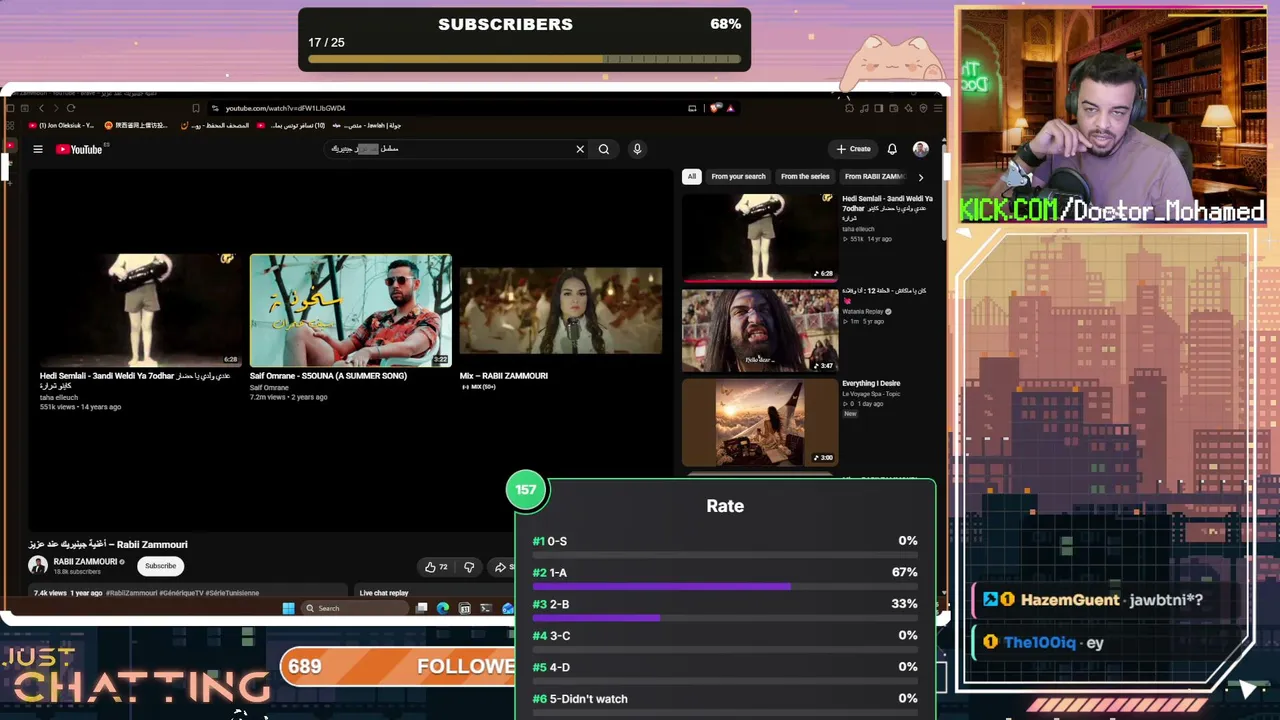
Task: Clear the YouTube search box text
Action: pos(580,149)
